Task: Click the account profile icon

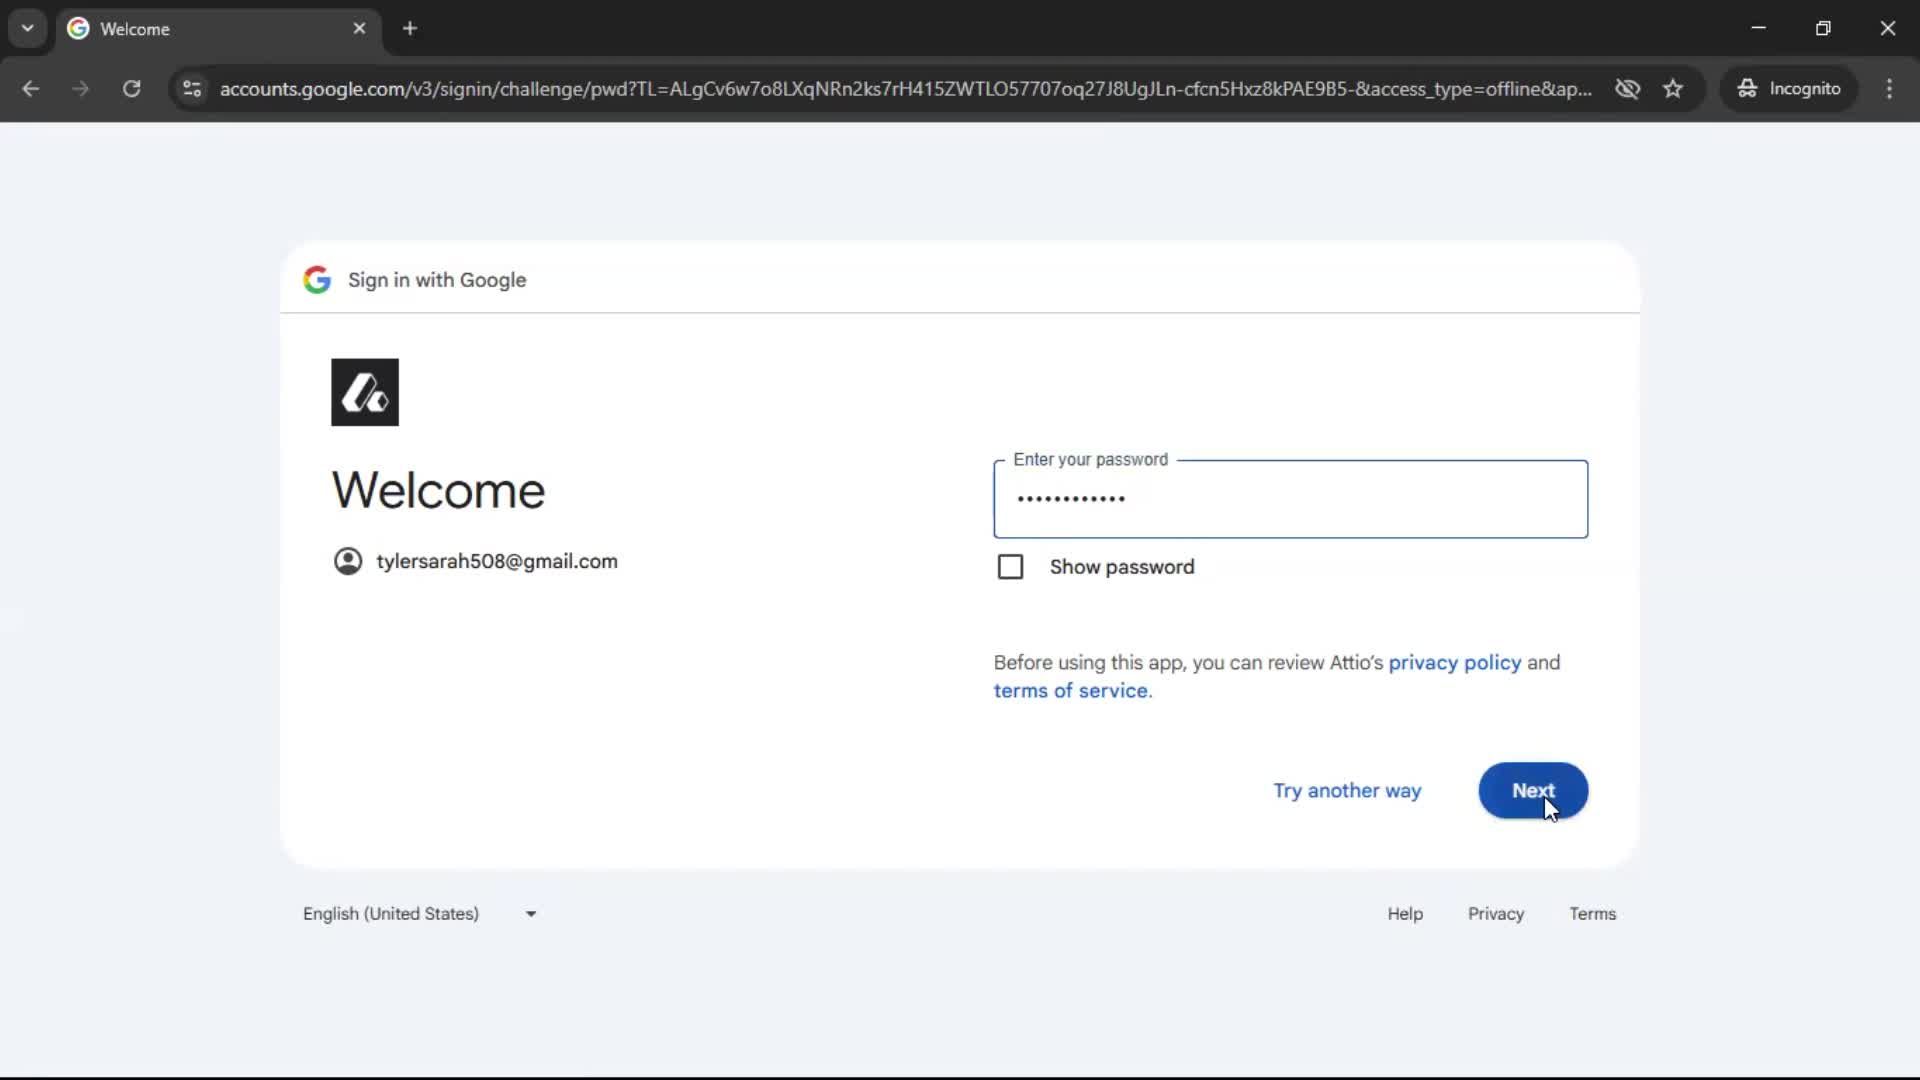Action: (348, 561)
